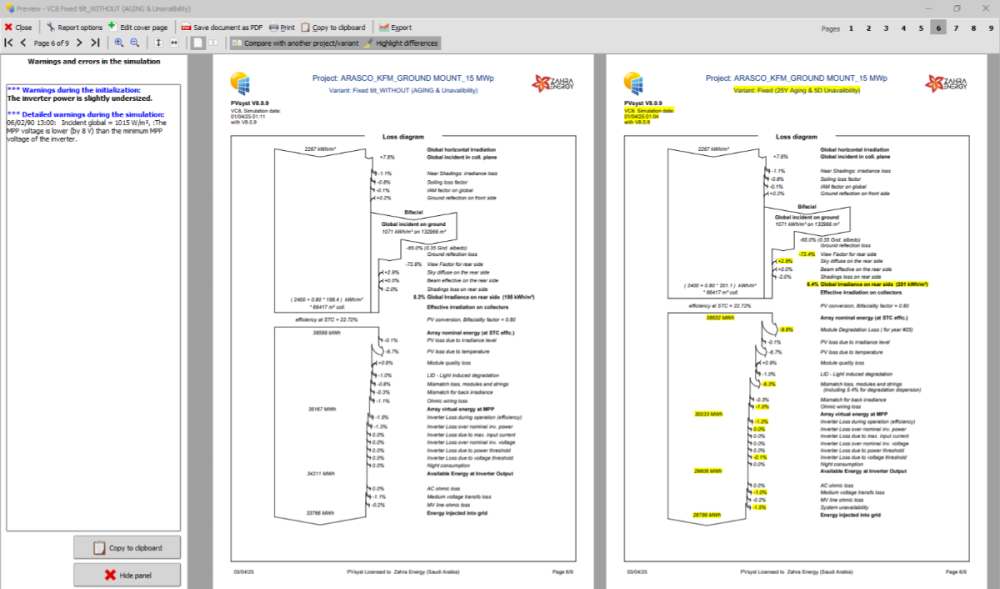Zoom out of the report preview

click(135, 43)
